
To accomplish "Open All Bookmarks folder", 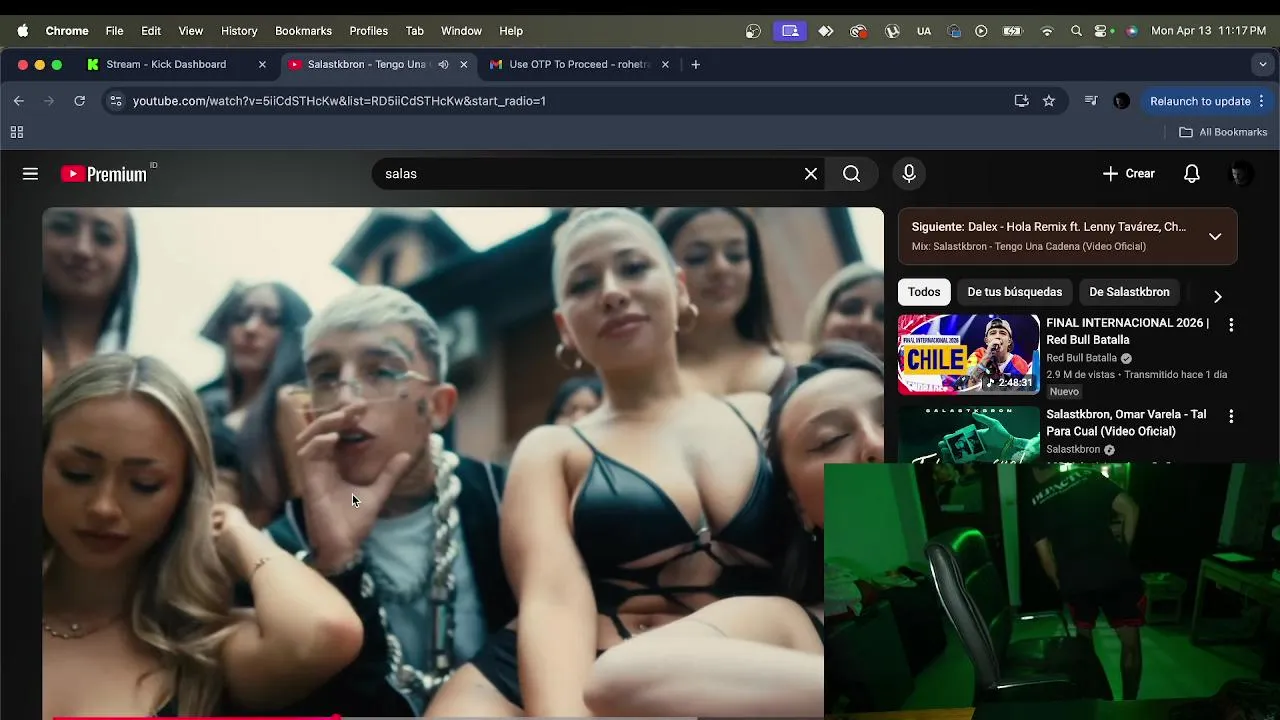I will (1223, 132).
